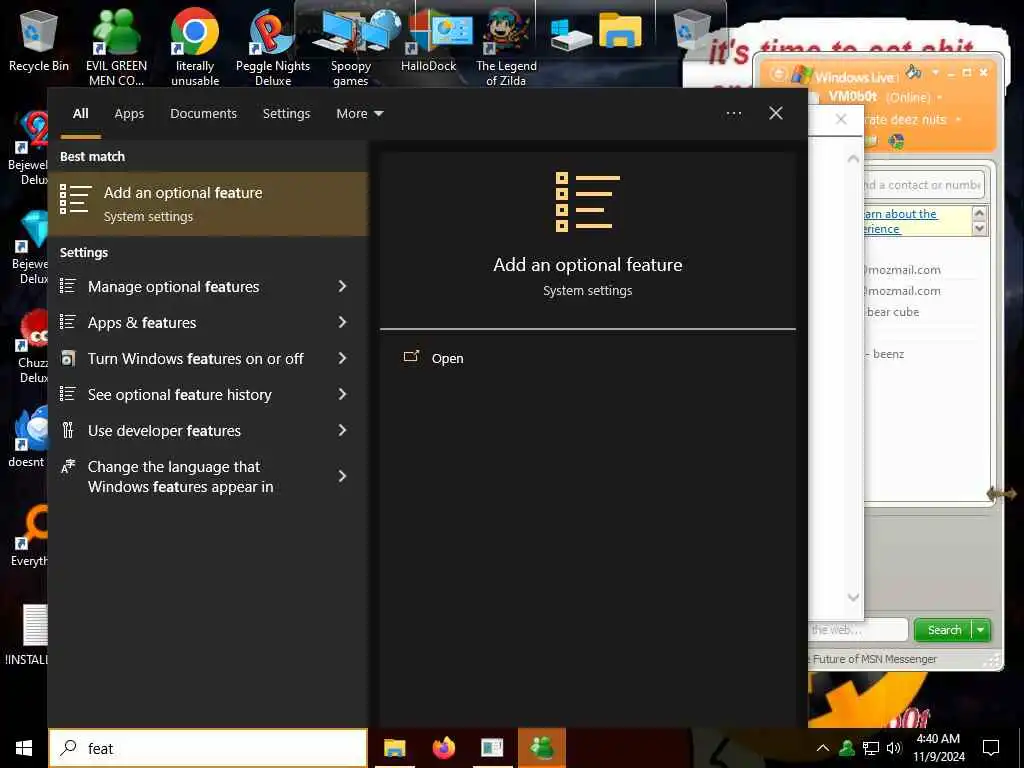The width and height of the screenshot is (1024, 768).
Task: Click the Windows Start button
Action: (x=24, y=748)
